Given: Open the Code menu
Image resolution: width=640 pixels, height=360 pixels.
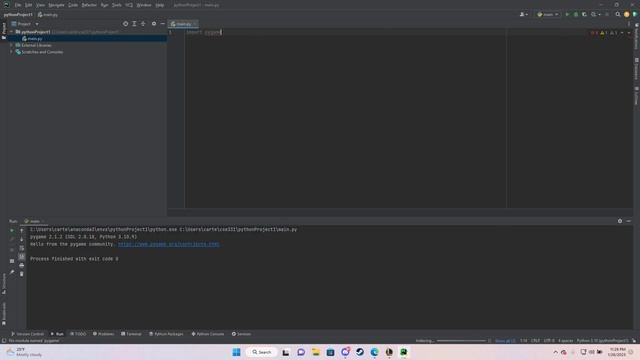Looking at the screenshot, I should click(x=73, y=5).
